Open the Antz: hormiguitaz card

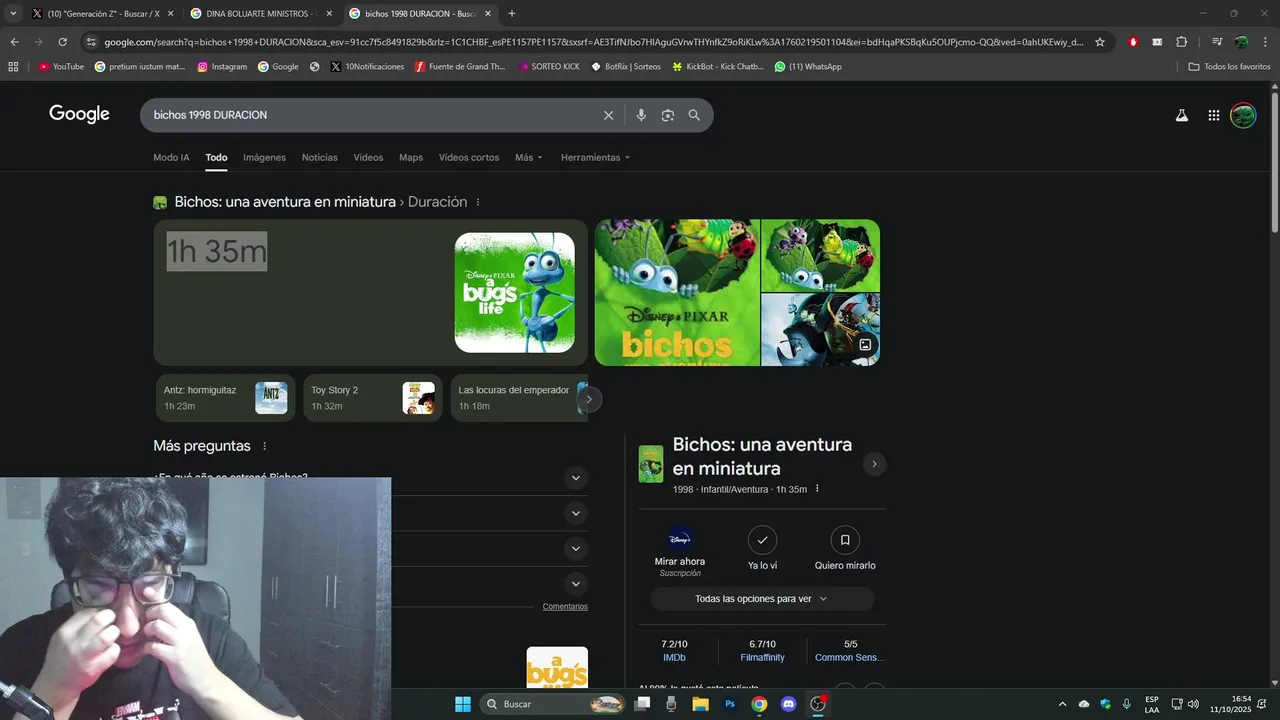pyautogui.click(x=225, y=398)
